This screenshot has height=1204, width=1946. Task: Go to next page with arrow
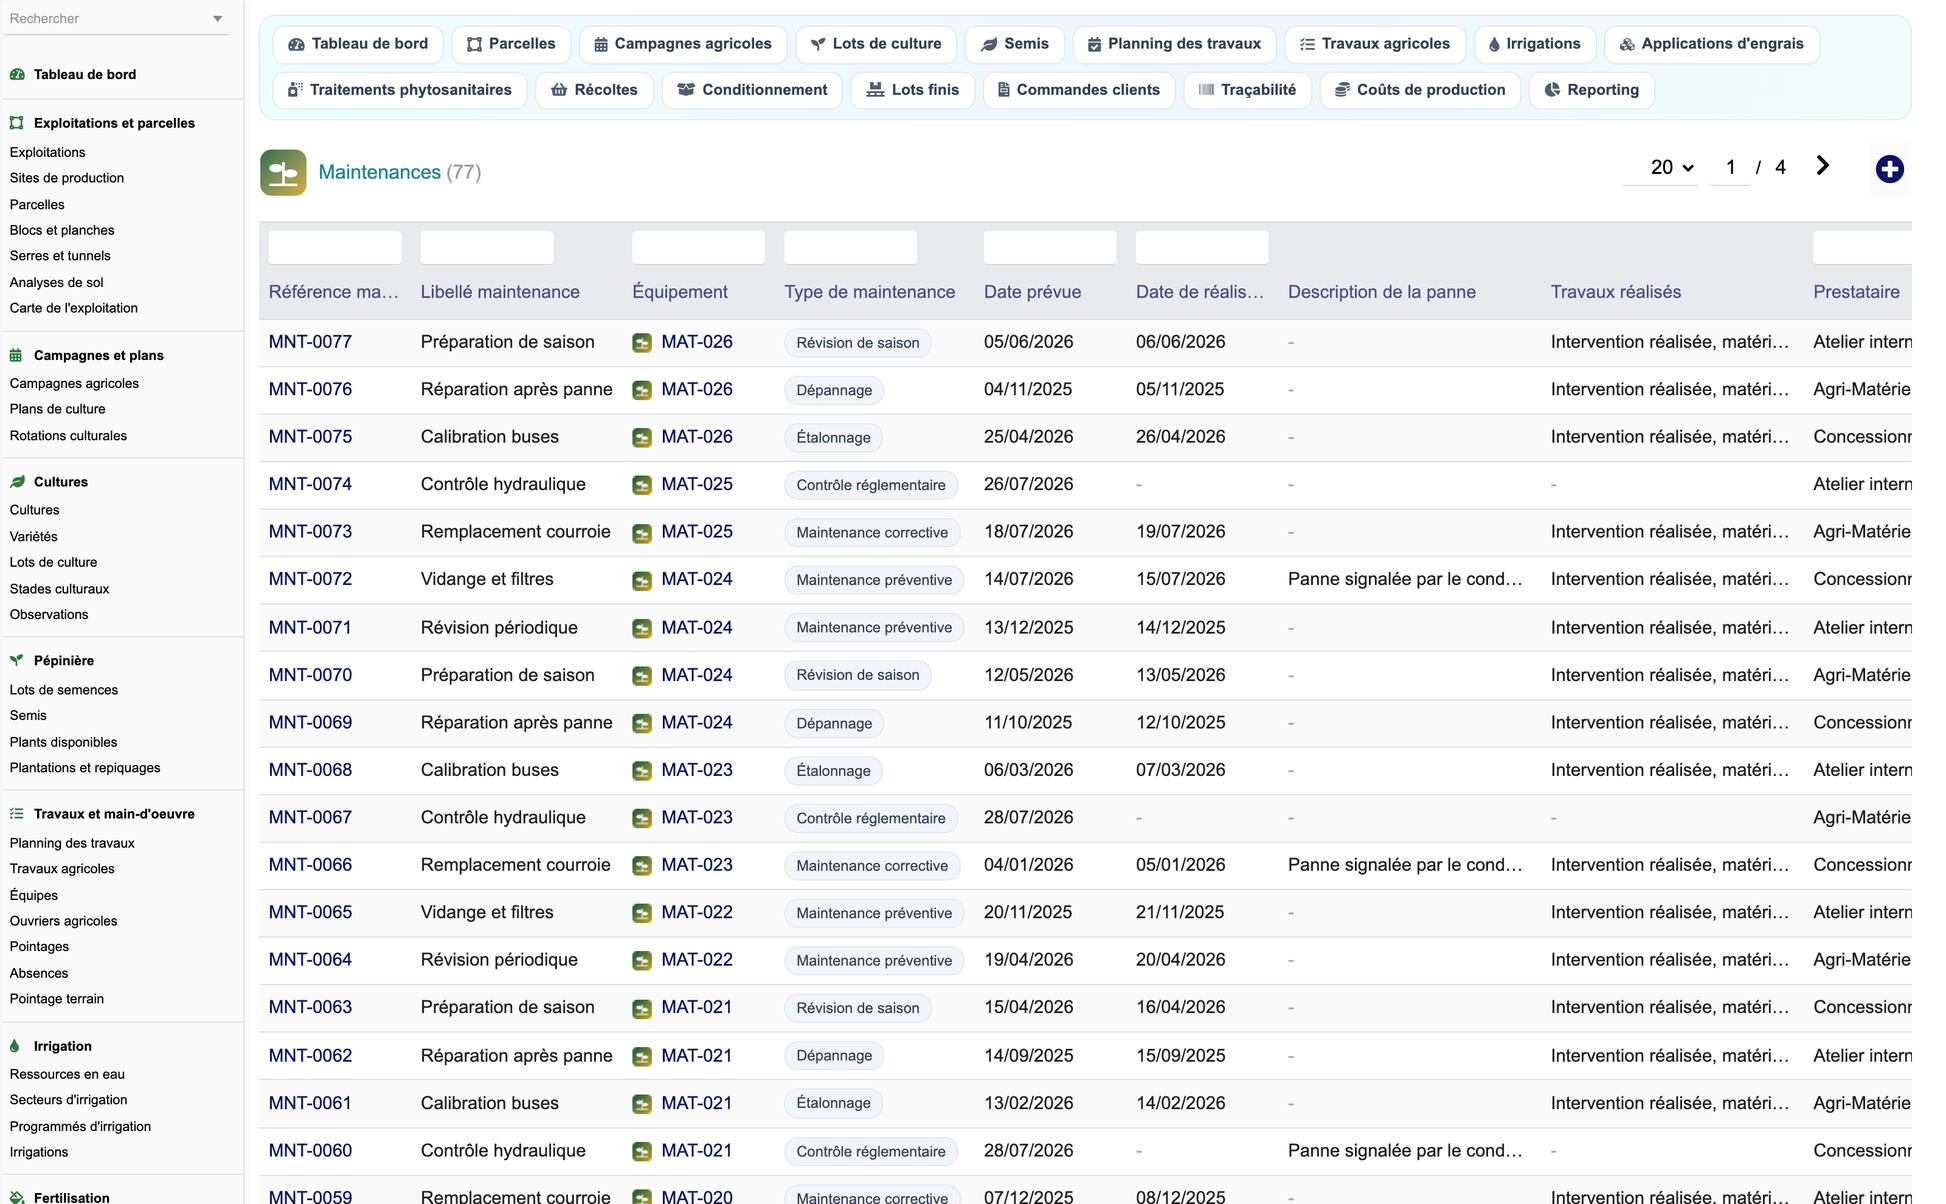(x=1822, y=166)
